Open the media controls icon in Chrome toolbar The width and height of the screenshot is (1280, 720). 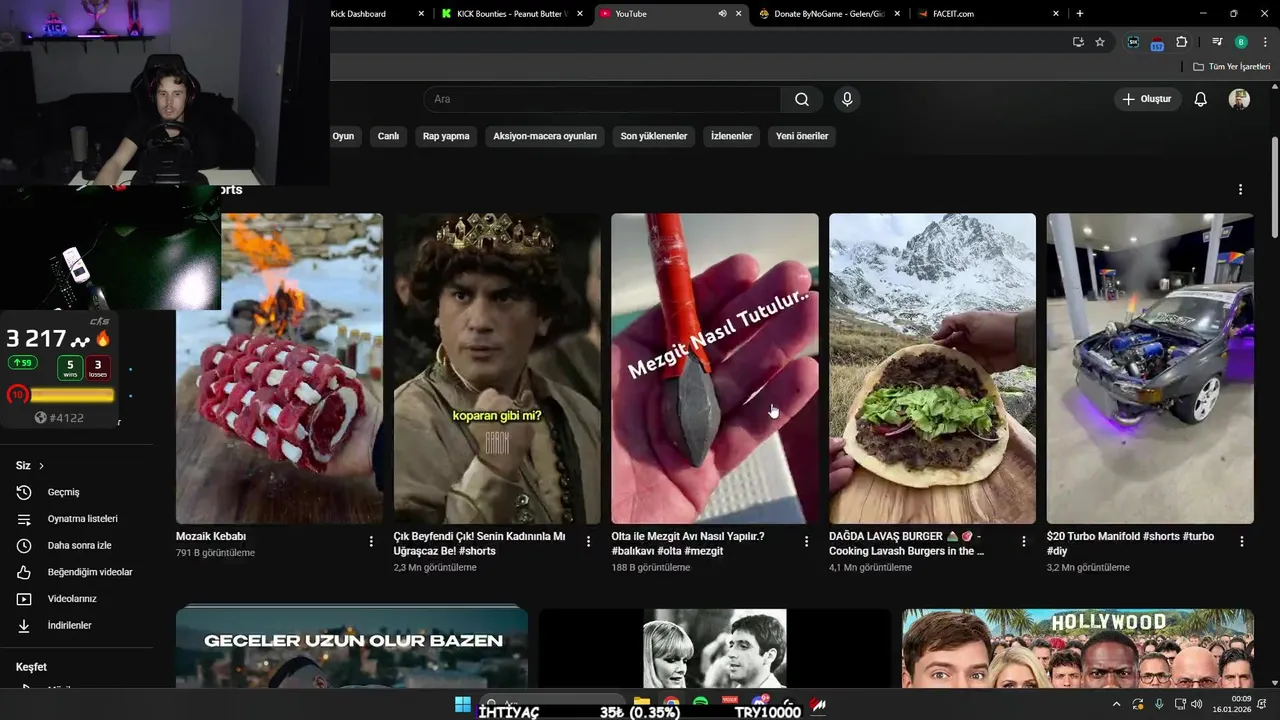tap(1217, 42)
